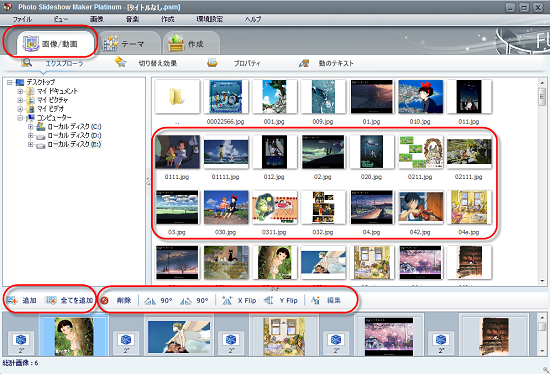This screenshot has width=550, height=374.
Task: Collapse the デスクトップ tree node
Action: [x=10, y=82]
